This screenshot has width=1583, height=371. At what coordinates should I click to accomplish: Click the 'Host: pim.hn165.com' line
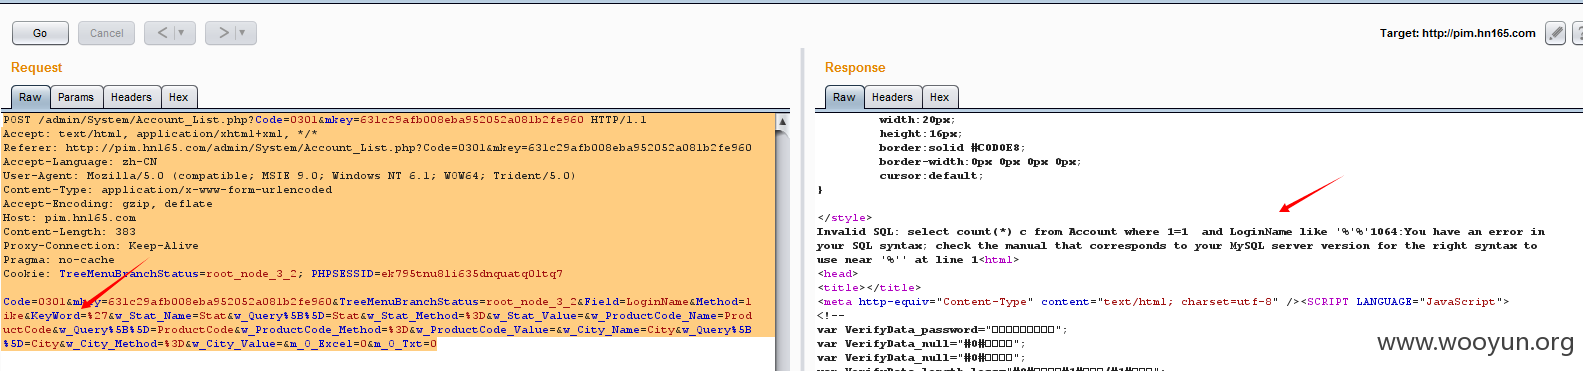[69, 218]
